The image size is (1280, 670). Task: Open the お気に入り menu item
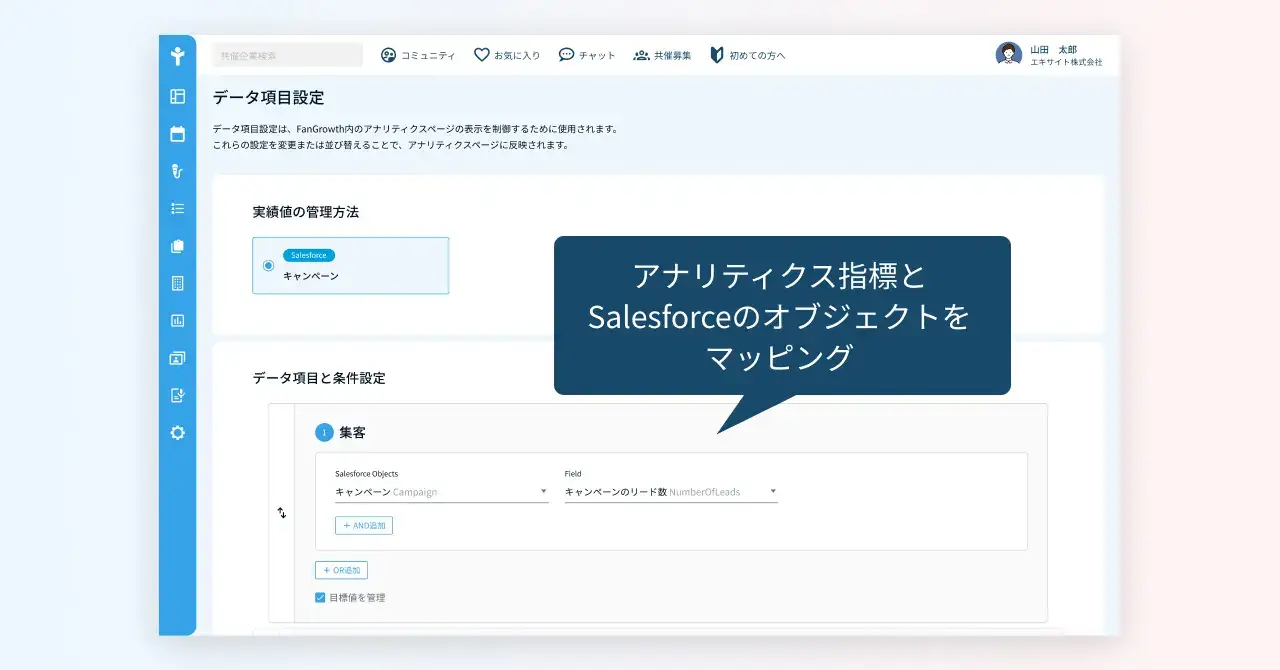pyautogui.click(x=507, y=55)
